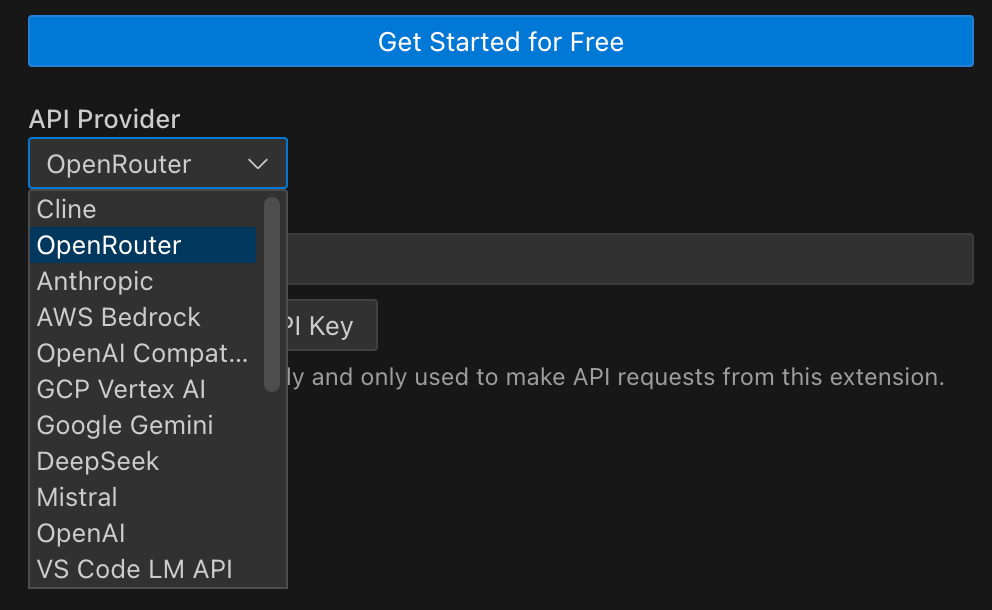Click the partially hidden API Key button
This screenshot has width=992, height=610.
pos(332,325)
